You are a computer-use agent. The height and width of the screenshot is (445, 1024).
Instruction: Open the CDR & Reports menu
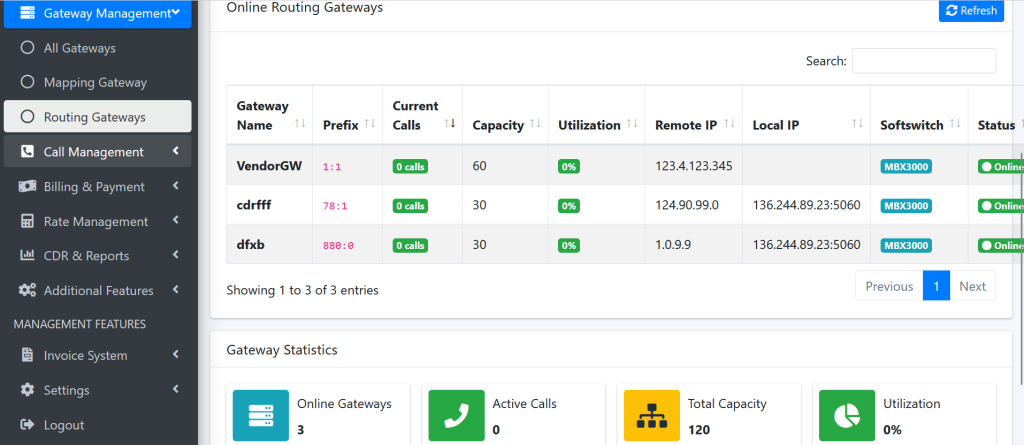[x=97, y=255]
